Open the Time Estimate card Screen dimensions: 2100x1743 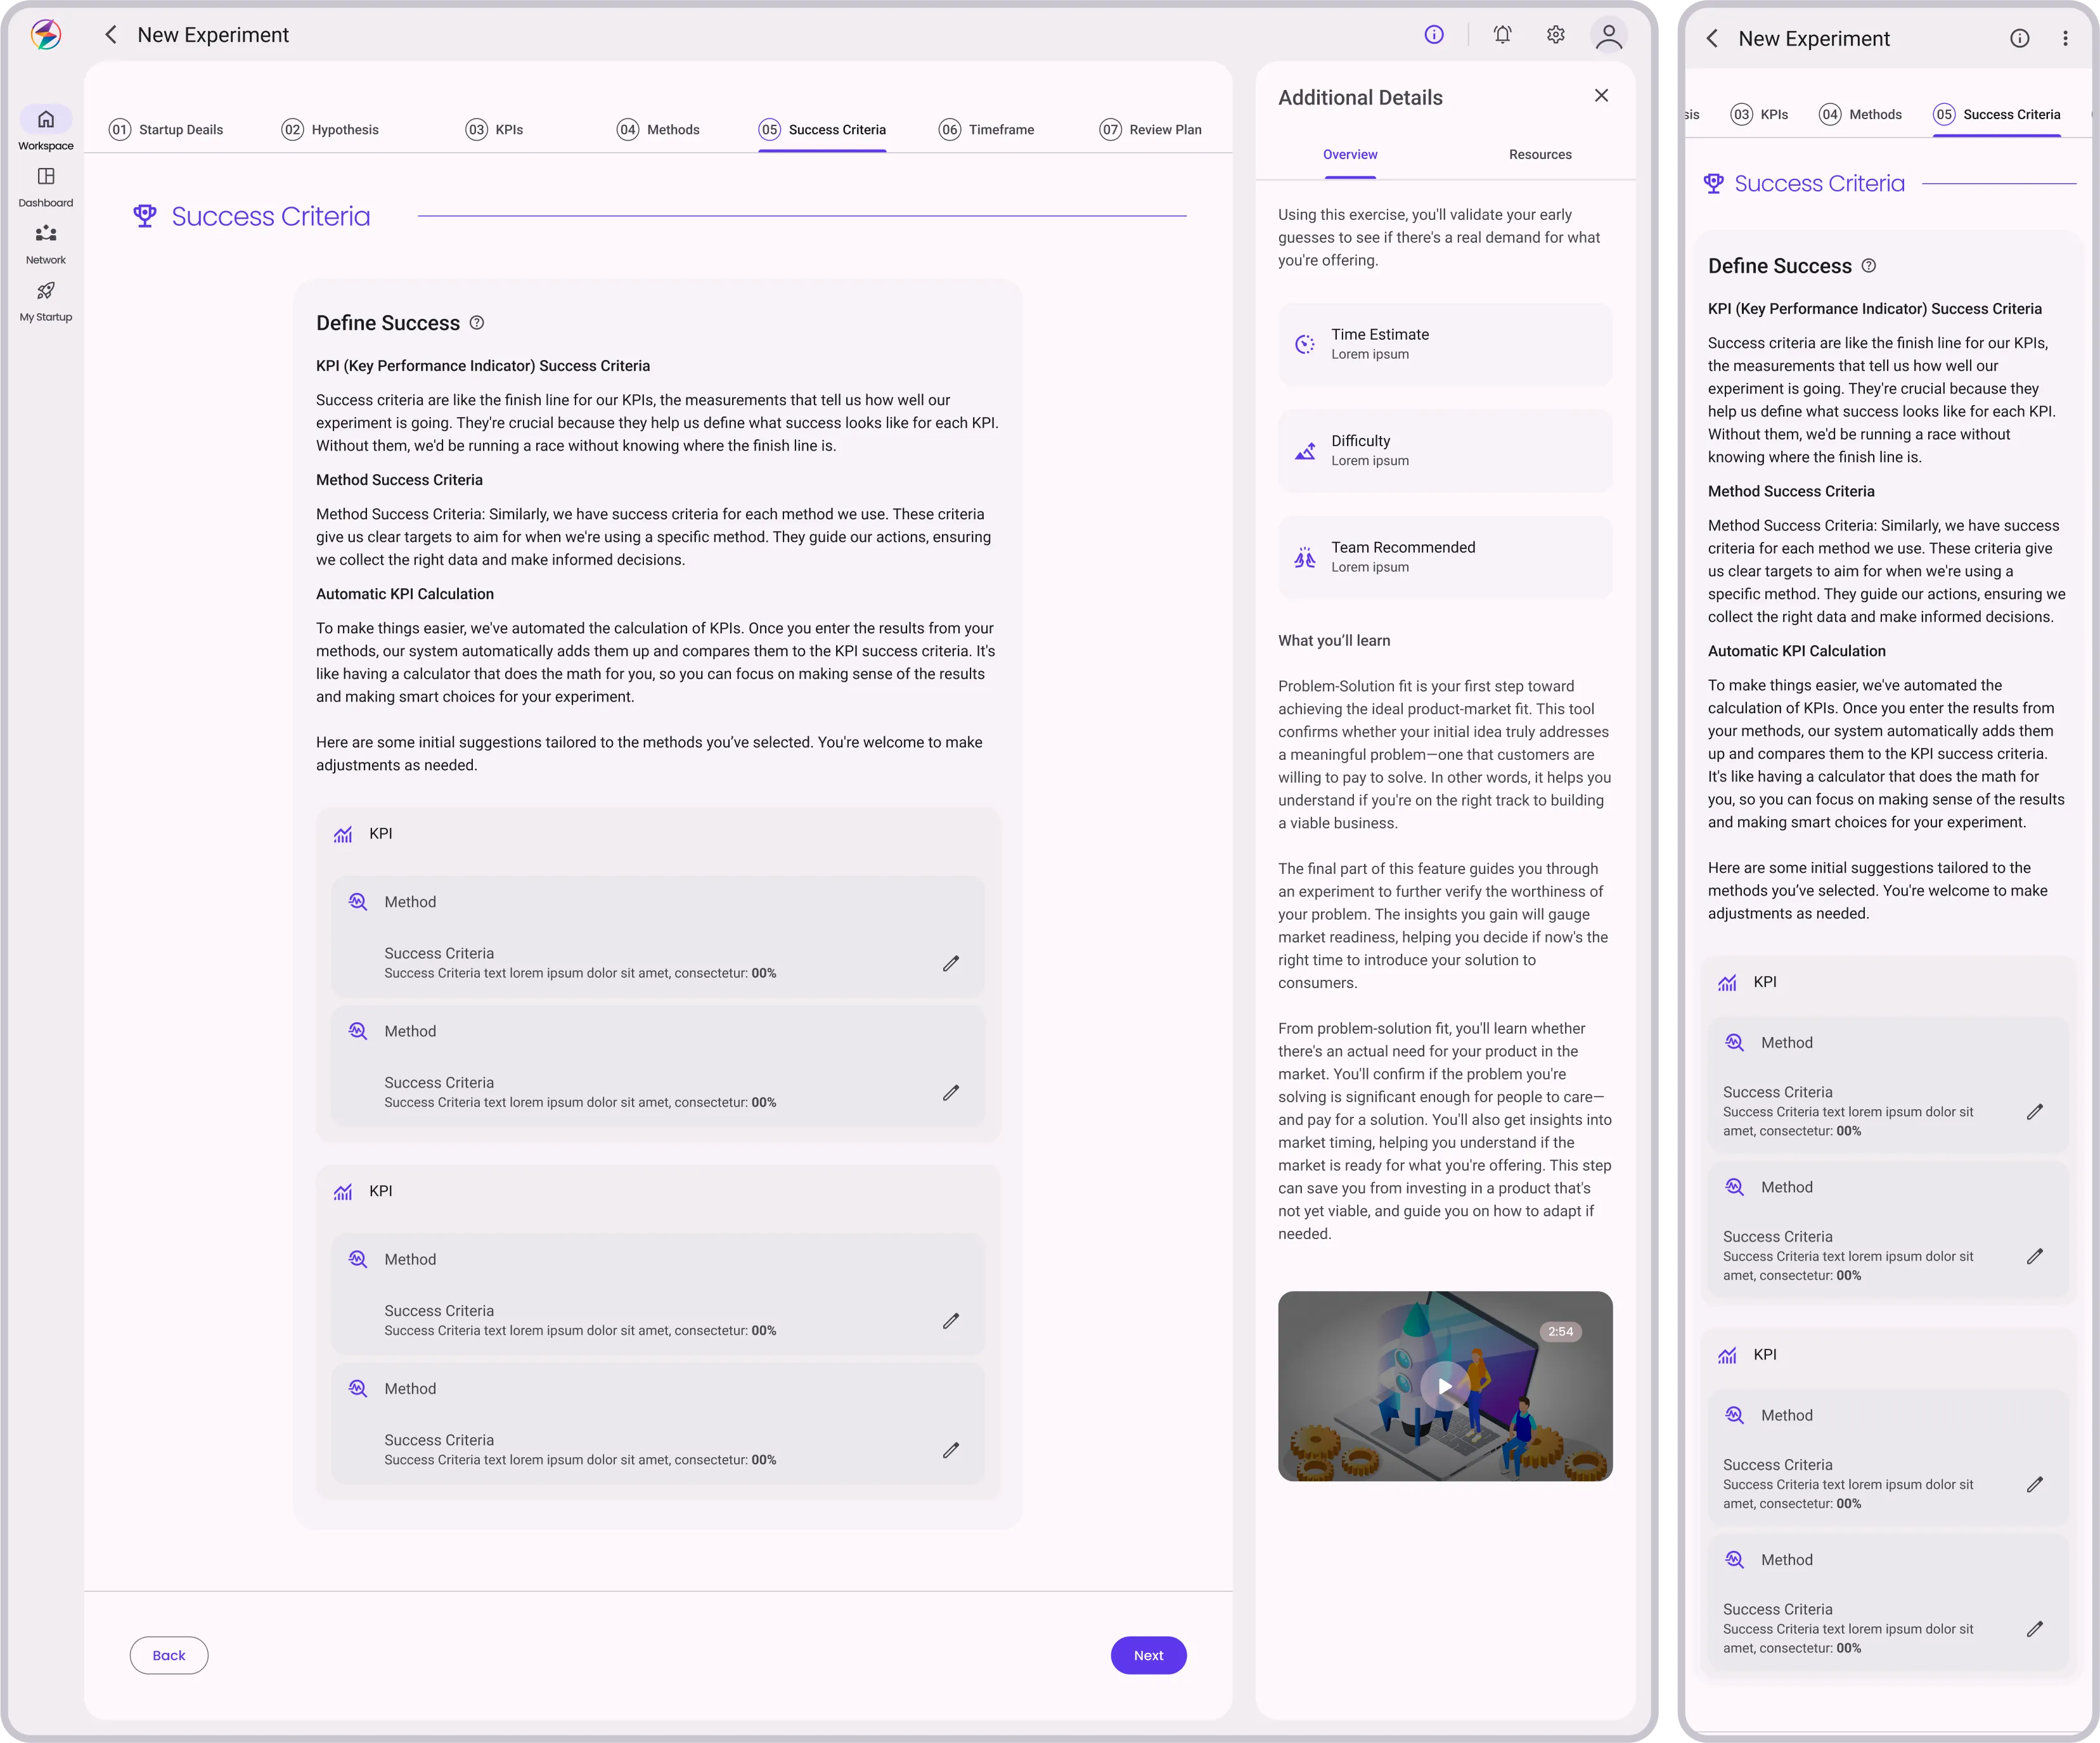tap(1444, 344)
